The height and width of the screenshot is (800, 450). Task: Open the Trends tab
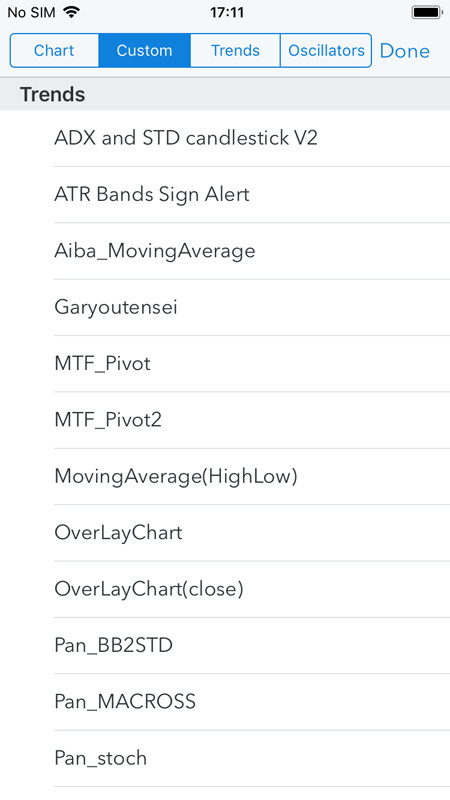pyautogui.click(x=235, y=51)
